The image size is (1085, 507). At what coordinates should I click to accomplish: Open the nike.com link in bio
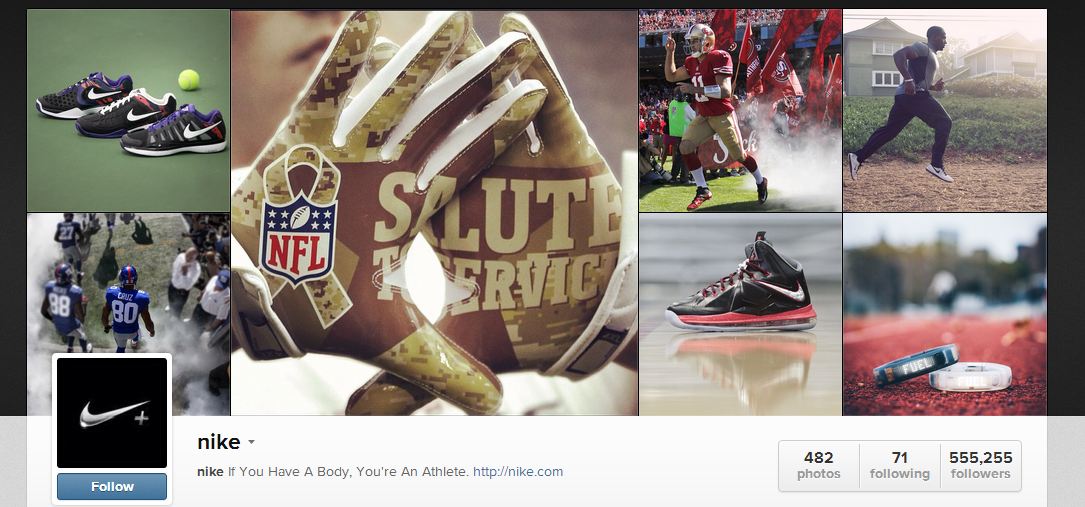point(518,472)
